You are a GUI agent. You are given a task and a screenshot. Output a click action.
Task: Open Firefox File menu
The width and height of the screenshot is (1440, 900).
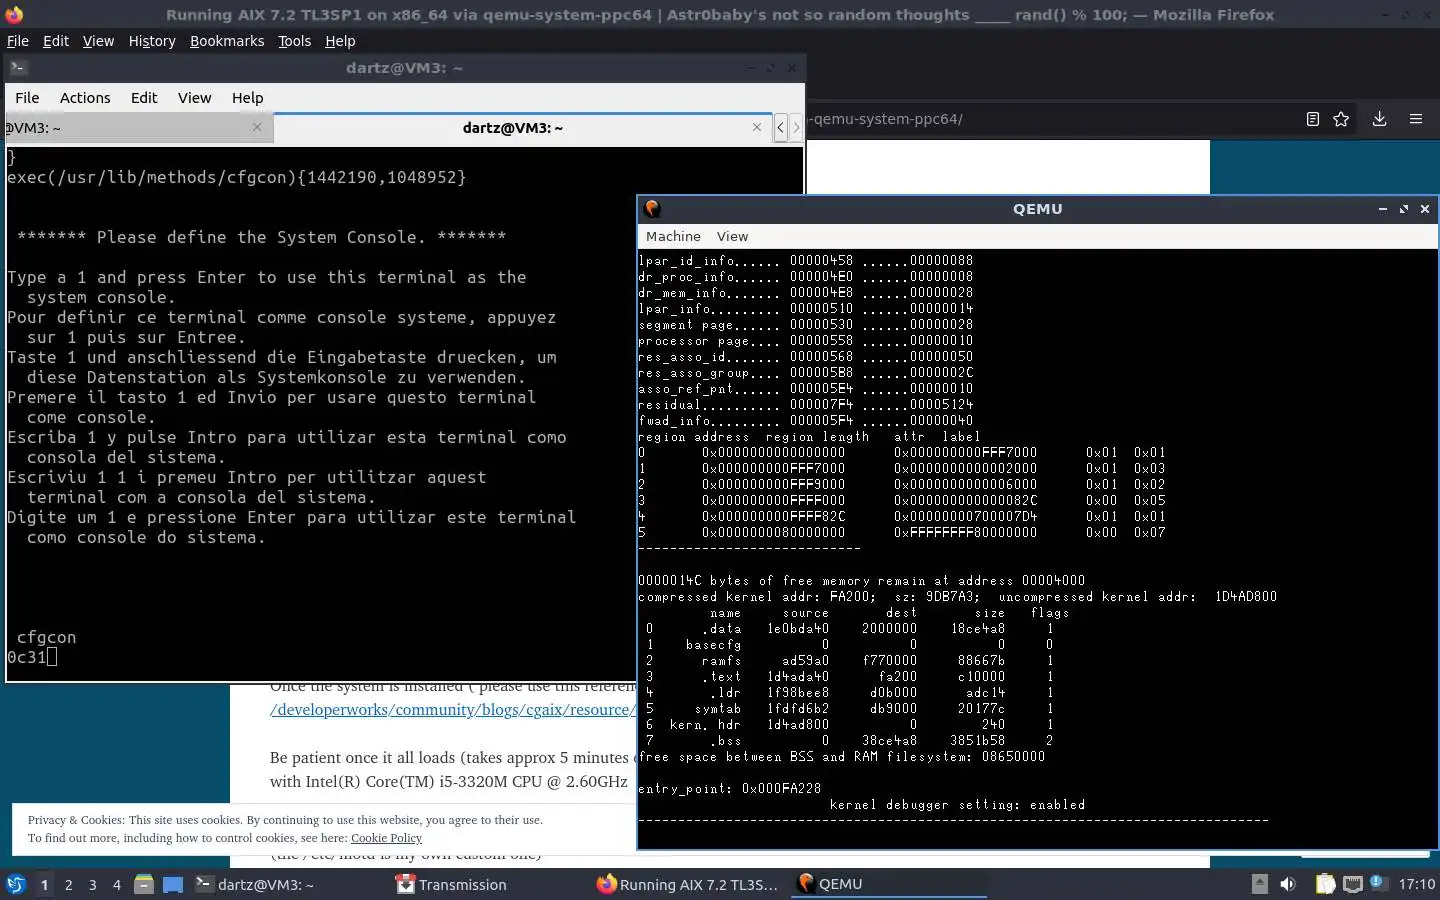tap(18, 41)
